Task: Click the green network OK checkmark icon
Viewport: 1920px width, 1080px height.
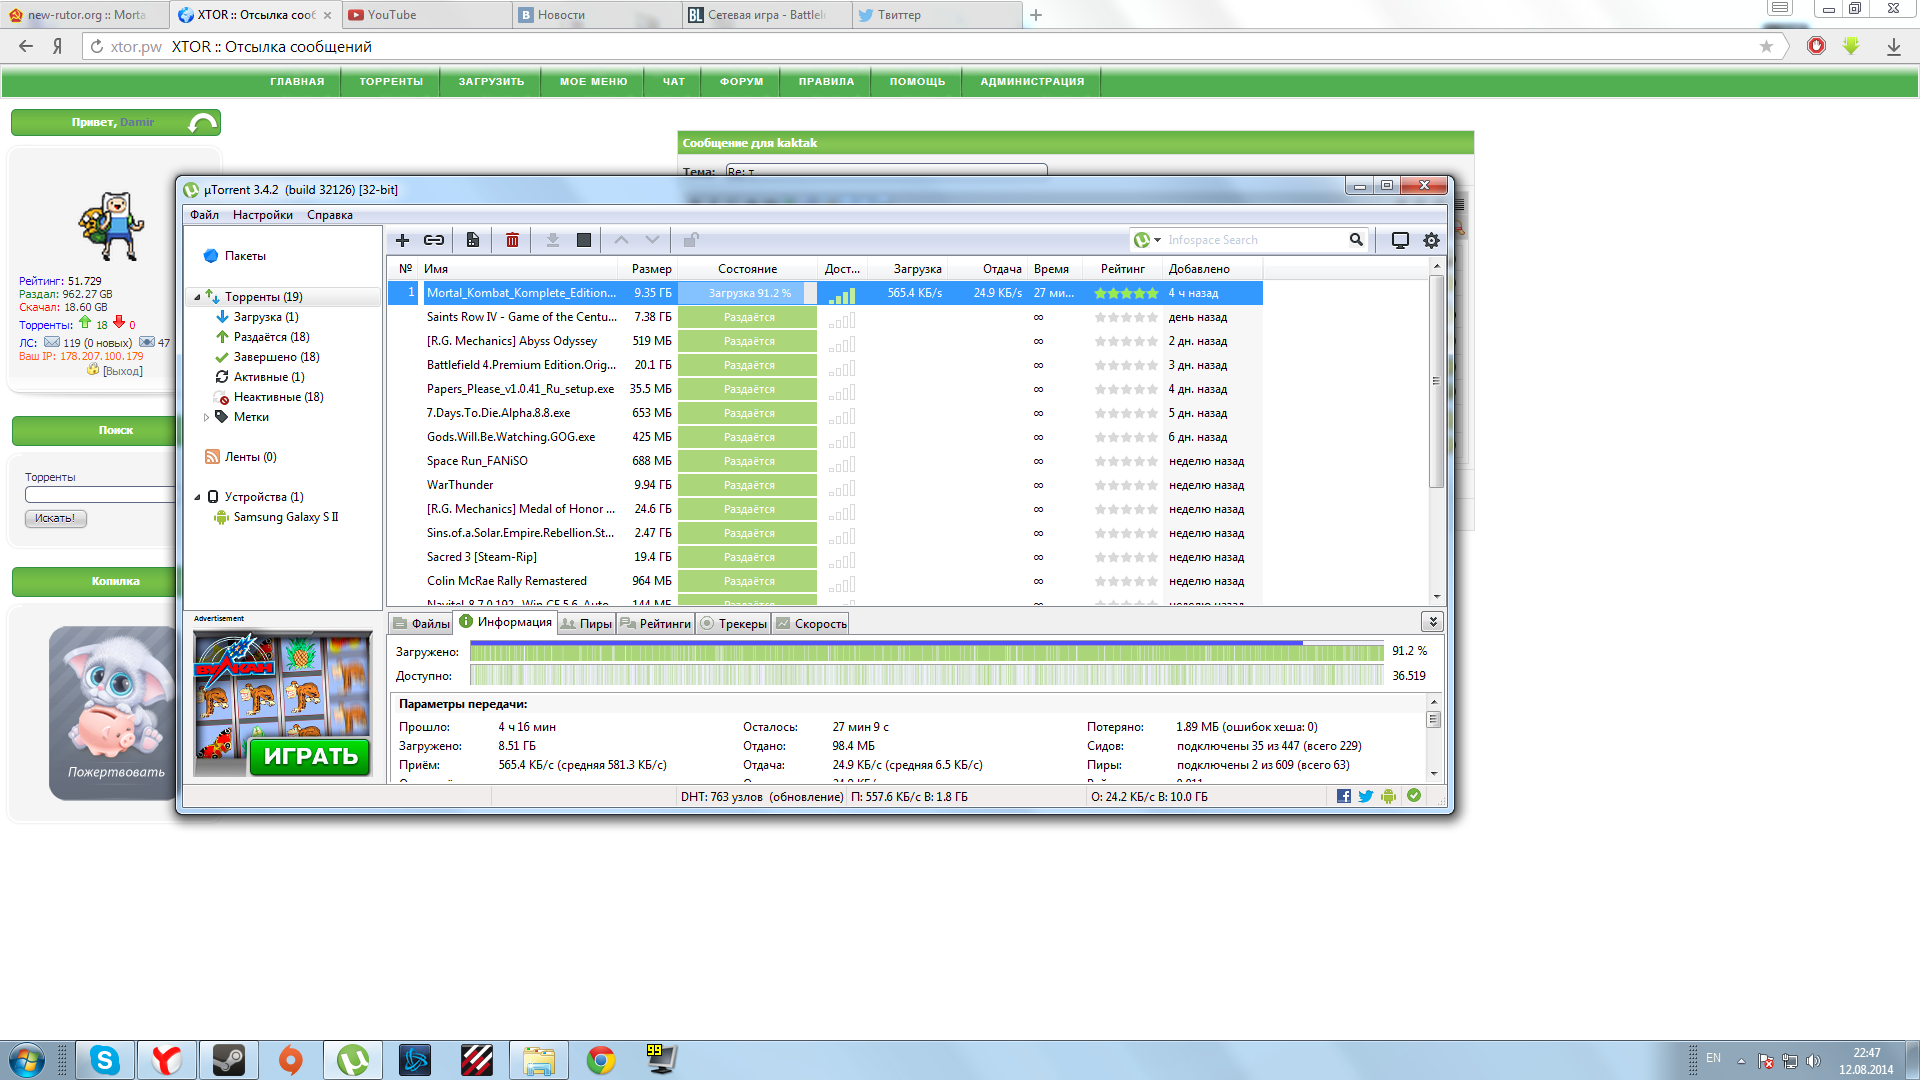Action: pyautogui.click(x=1414, y=796)
